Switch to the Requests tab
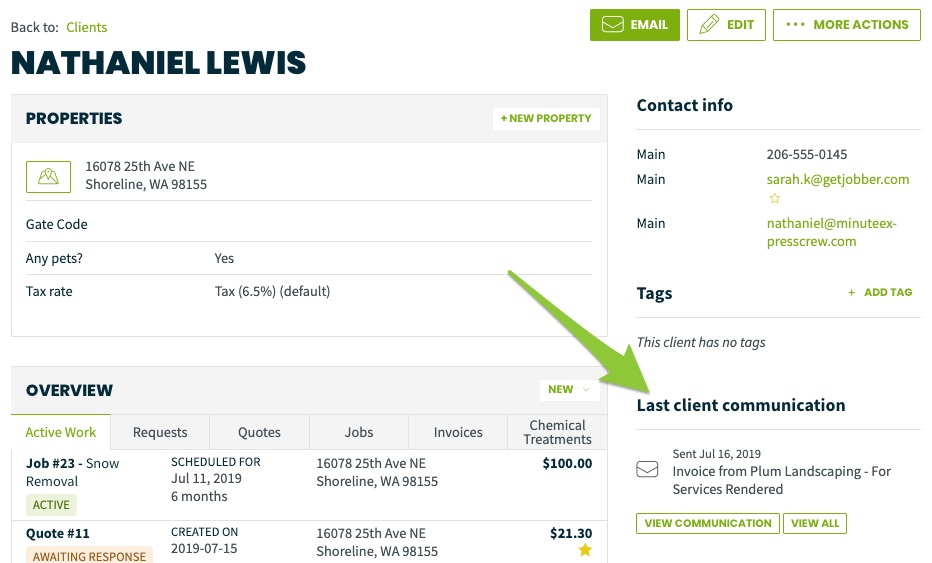Viewport: 932px width, 563px height. [160, 432]
